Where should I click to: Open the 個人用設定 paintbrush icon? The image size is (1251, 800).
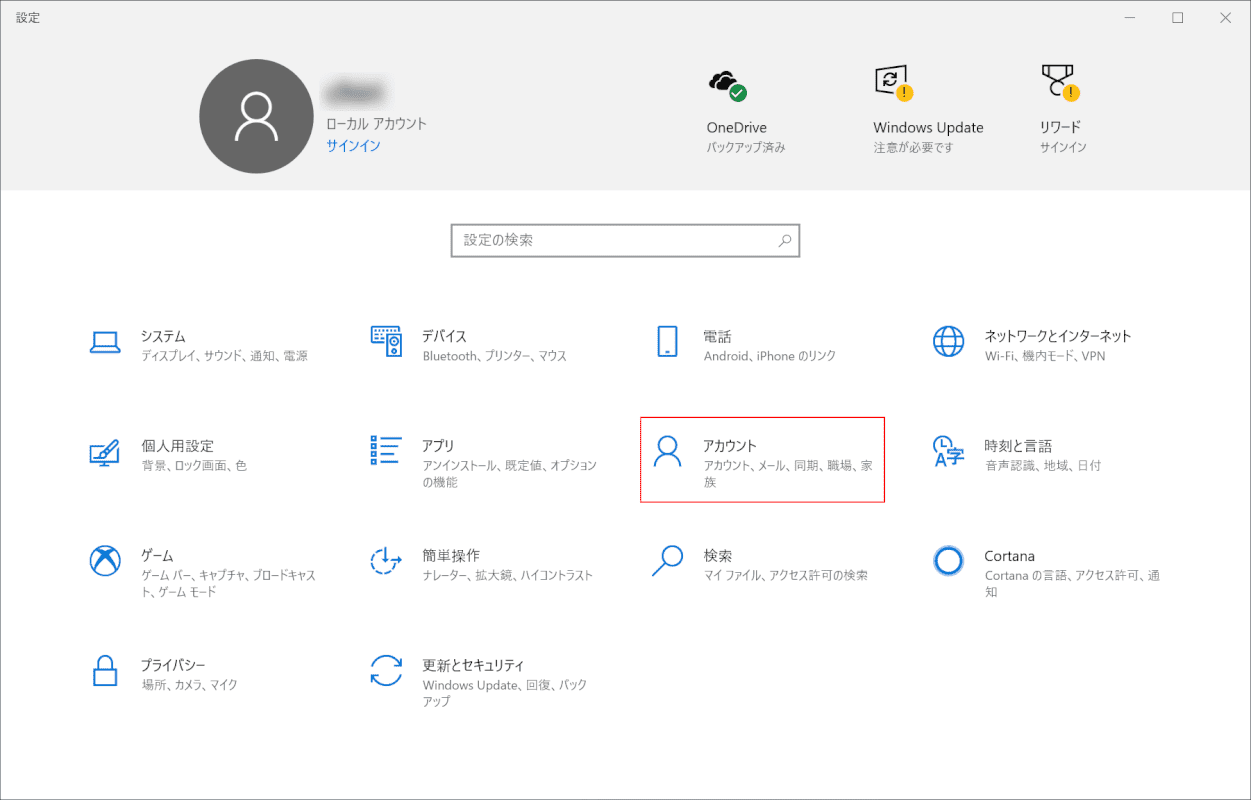104,451
